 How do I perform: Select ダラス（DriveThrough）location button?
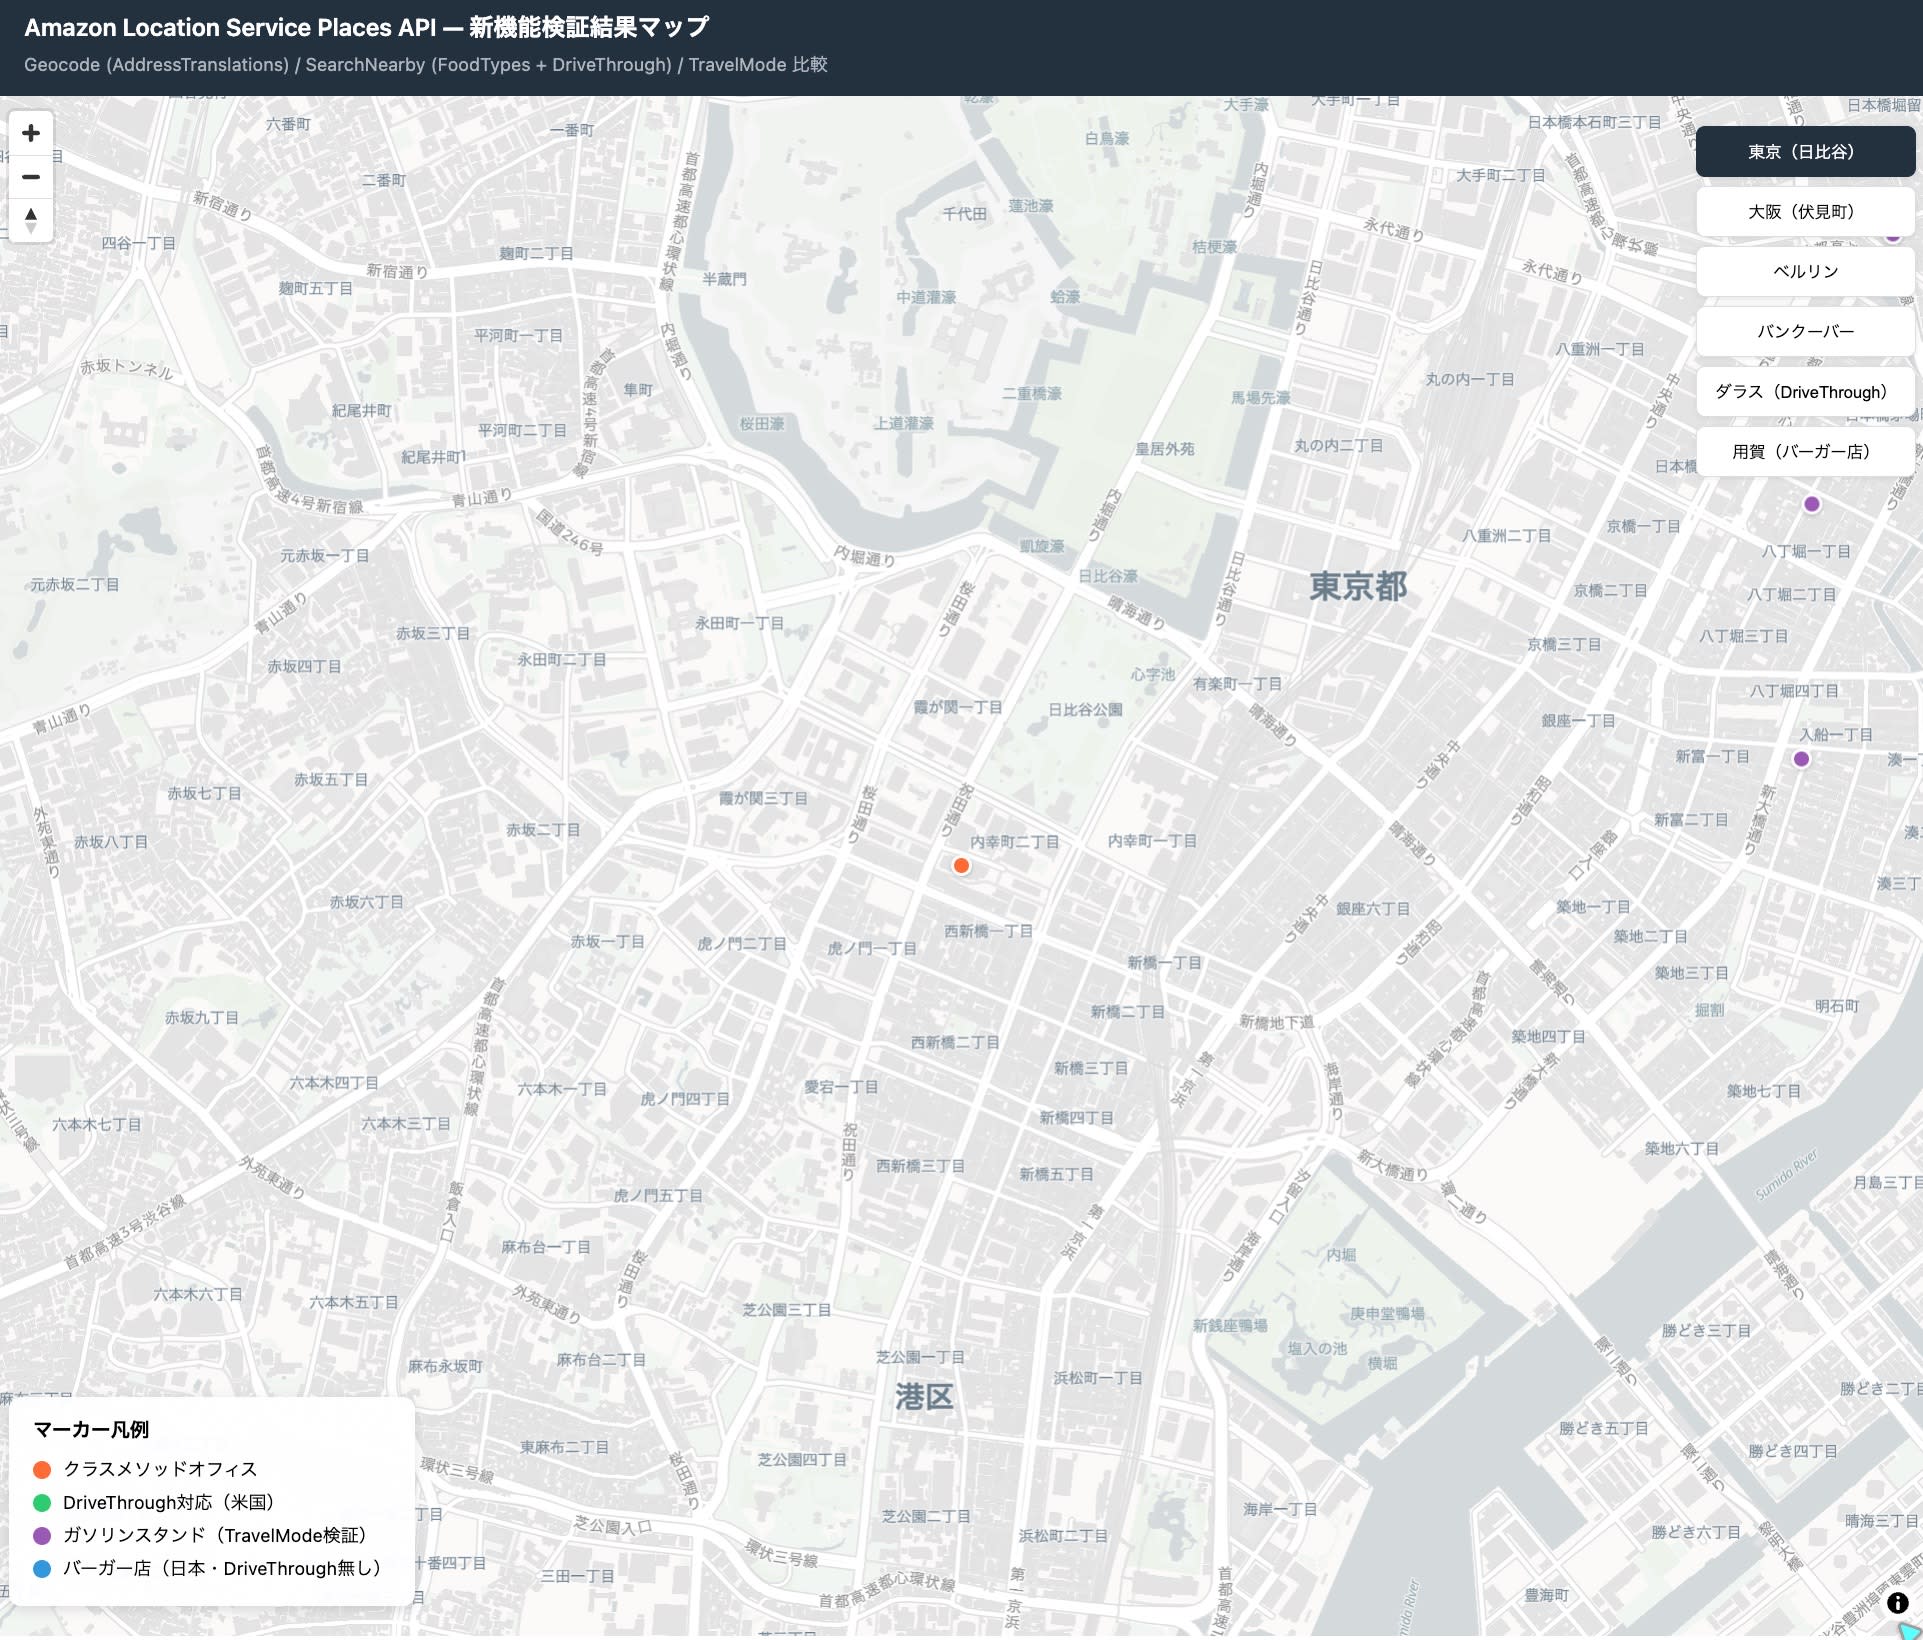coord(1805,392)
